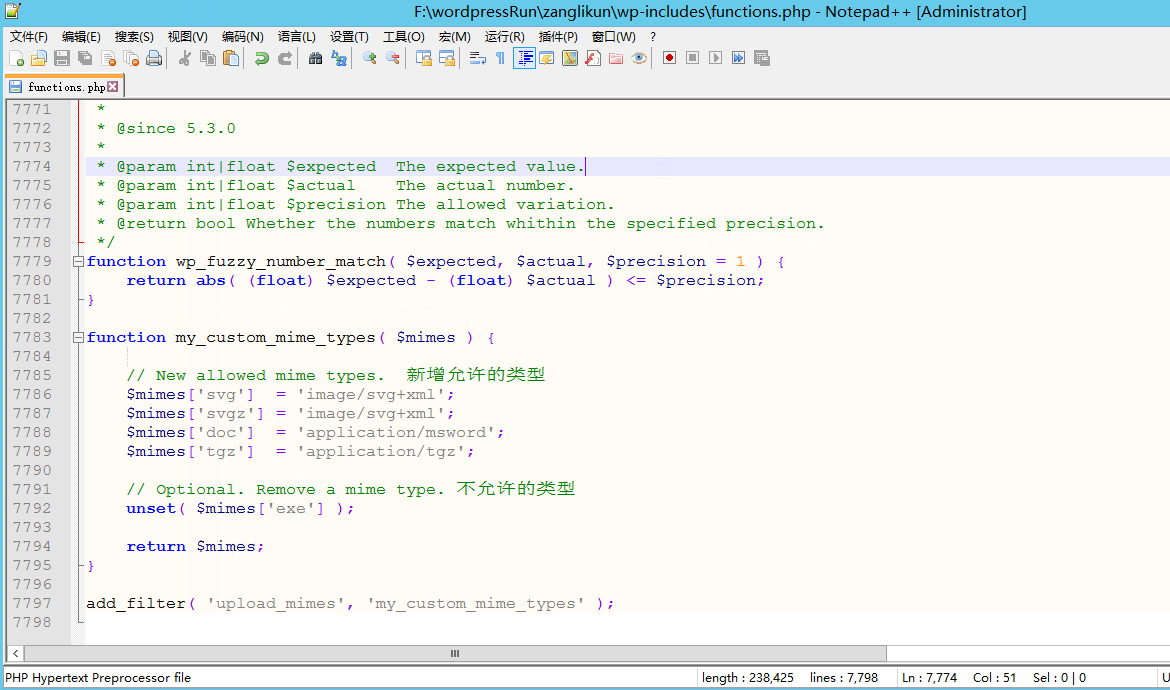Click the New file toolbar icon
Screen dimensions: 1170x690
coord(16,58)
